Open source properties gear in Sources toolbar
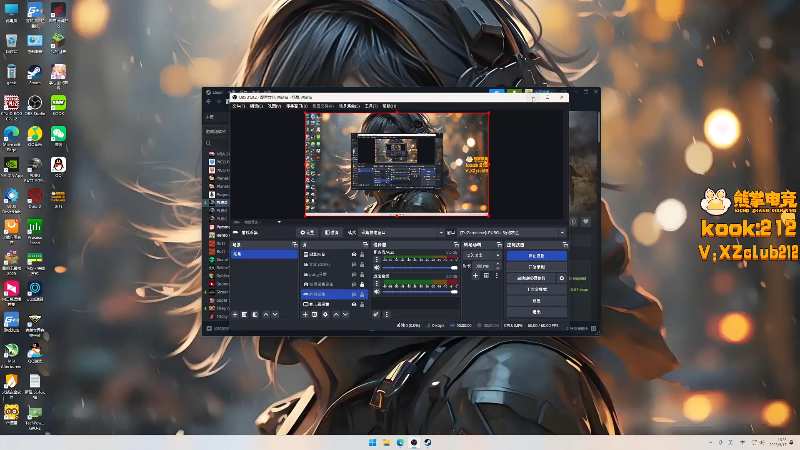Image resolution: width=800 pixels, height=450 pixels. point(325,314)
